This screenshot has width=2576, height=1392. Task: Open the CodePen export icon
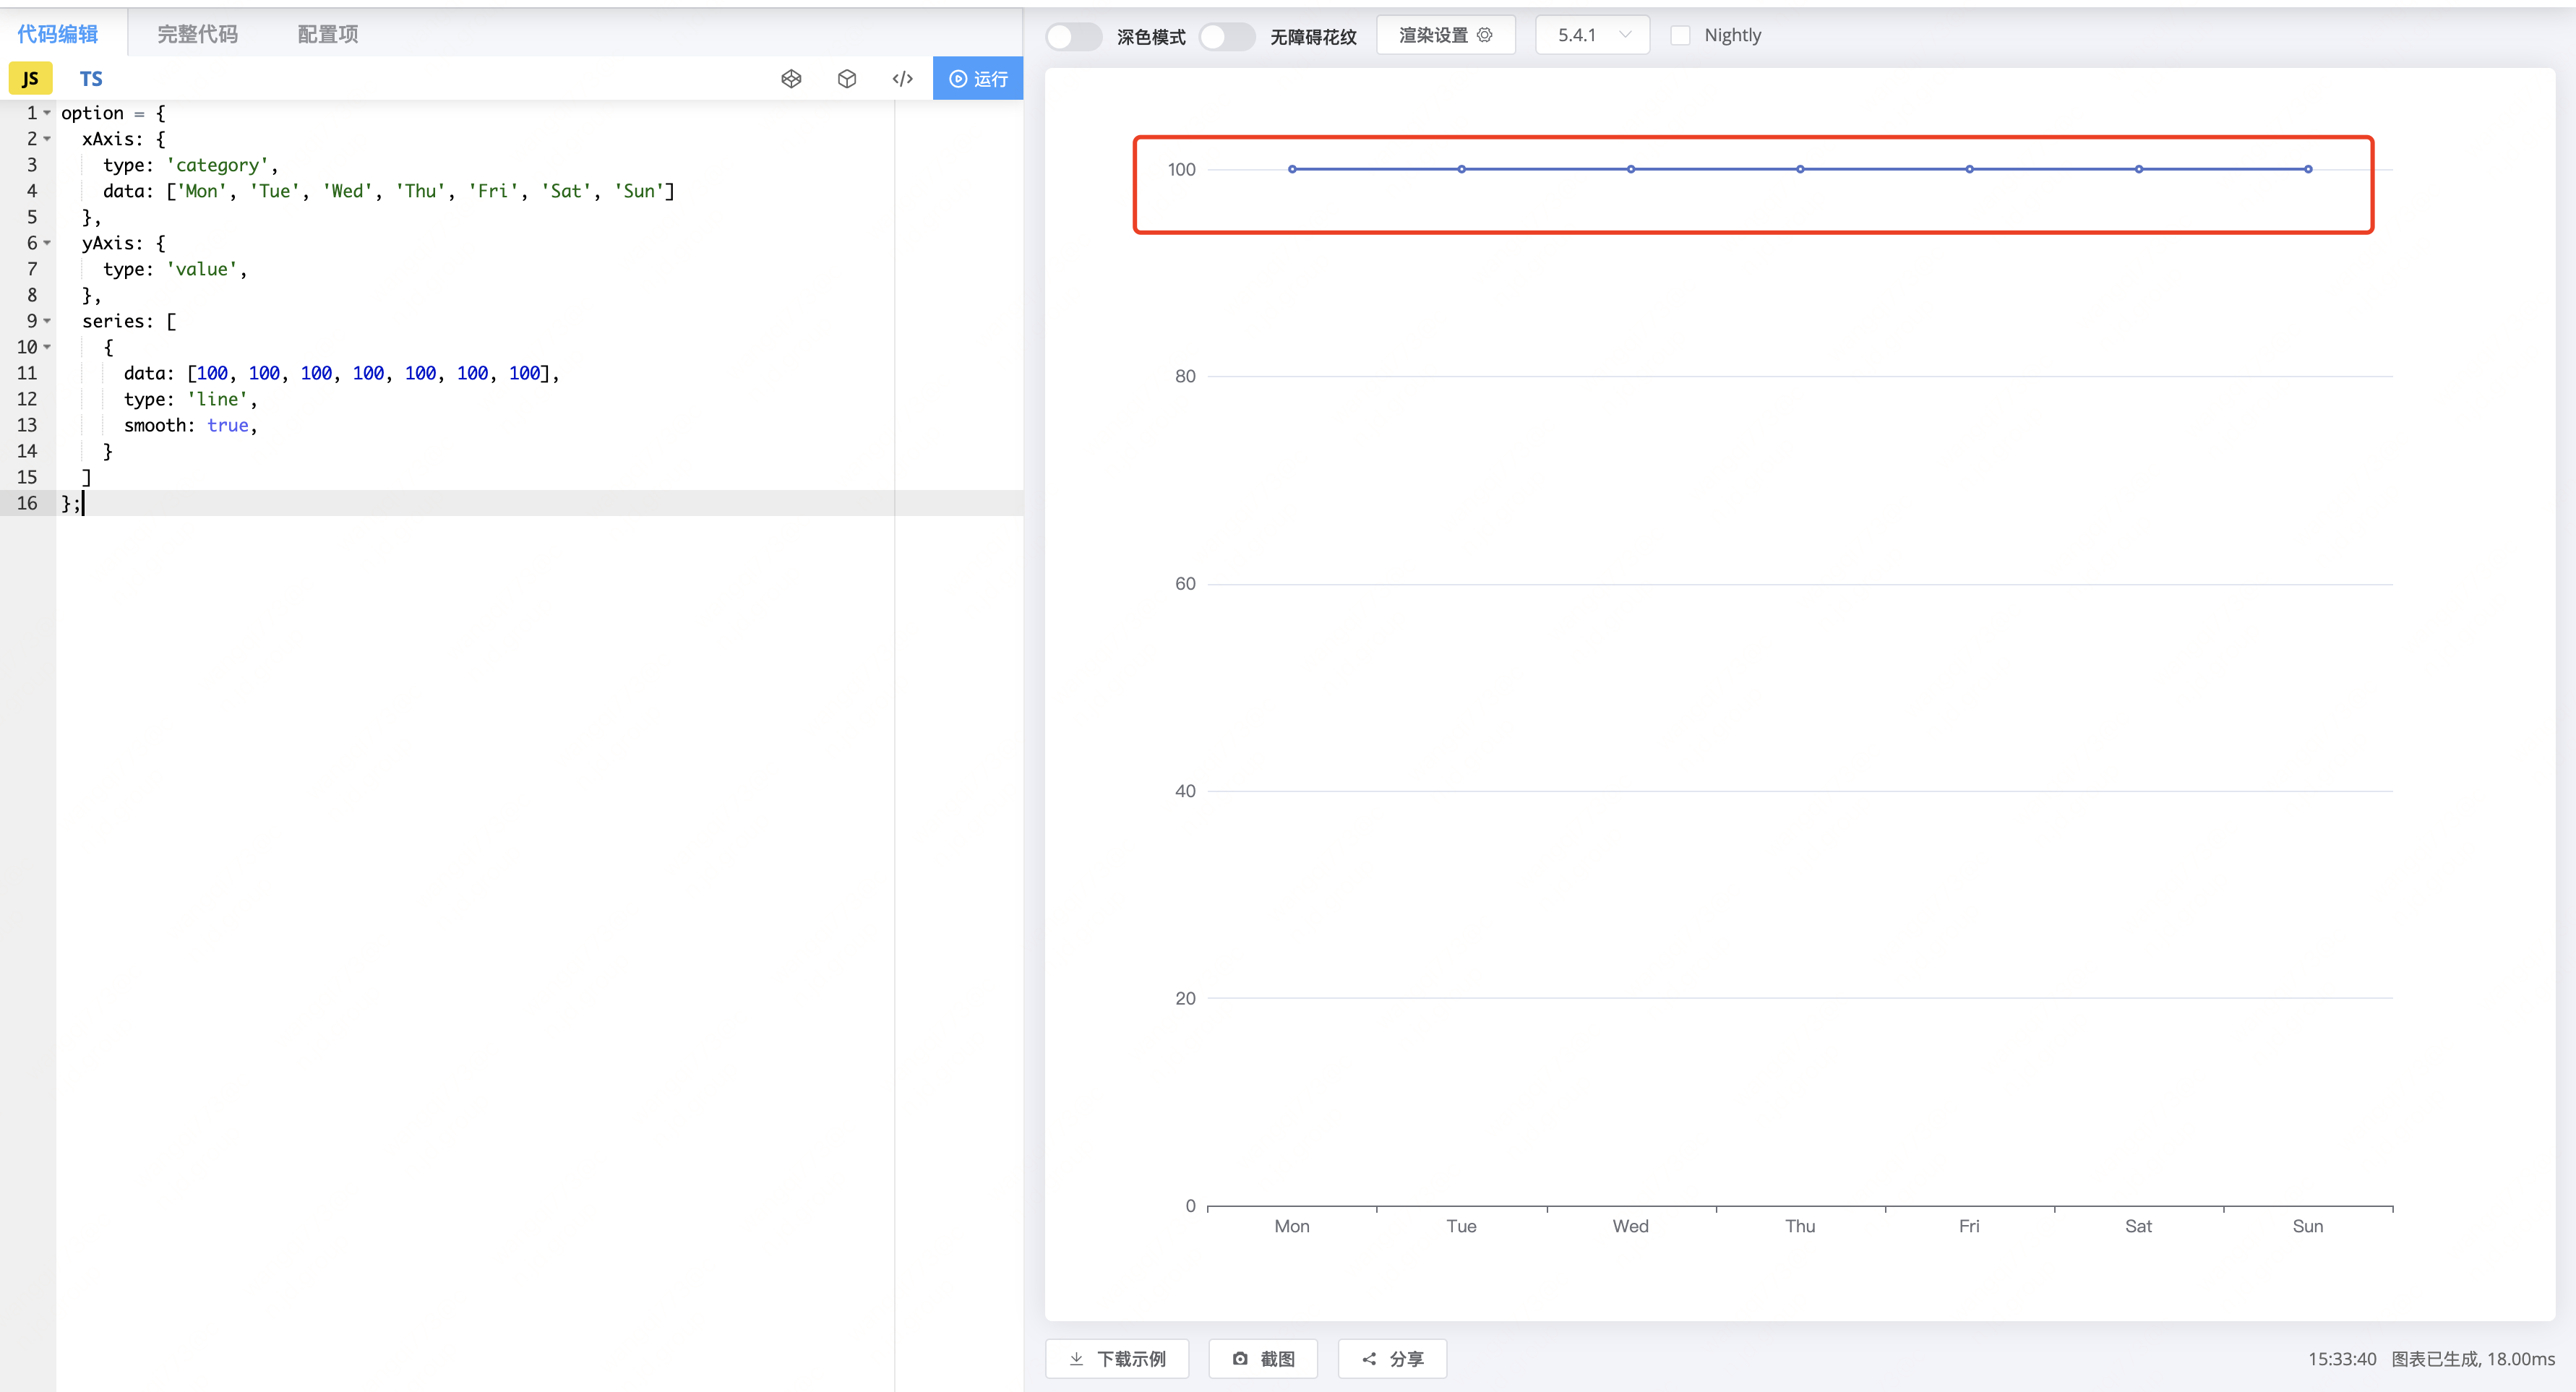click(791, 78)
